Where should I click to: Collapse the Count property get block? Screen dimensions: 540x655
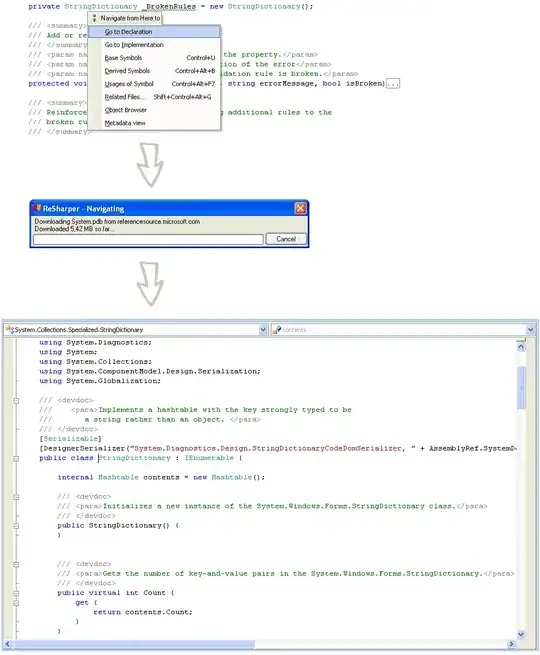pos(16,603)
